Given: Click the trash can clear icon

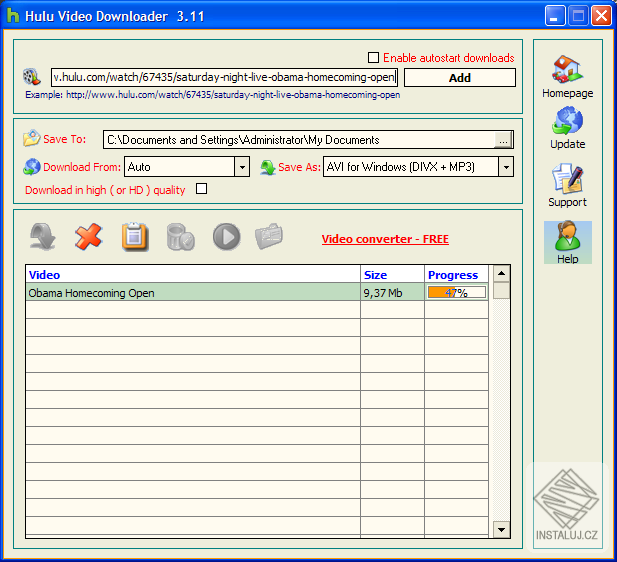Looking at the screenshot, I should click(181, 237).
